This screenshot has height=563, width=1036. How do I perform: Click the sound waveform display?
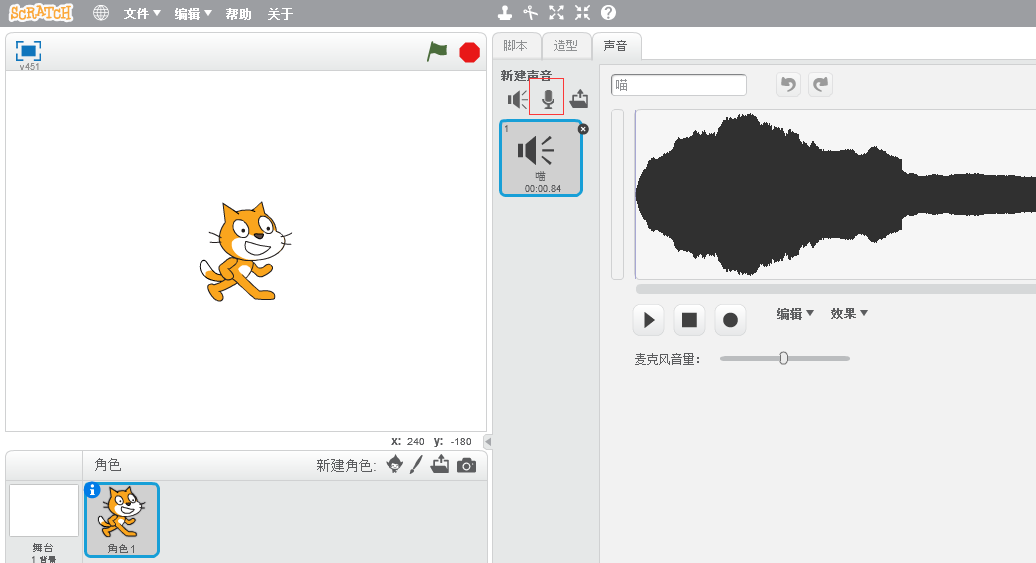[835, 194]
